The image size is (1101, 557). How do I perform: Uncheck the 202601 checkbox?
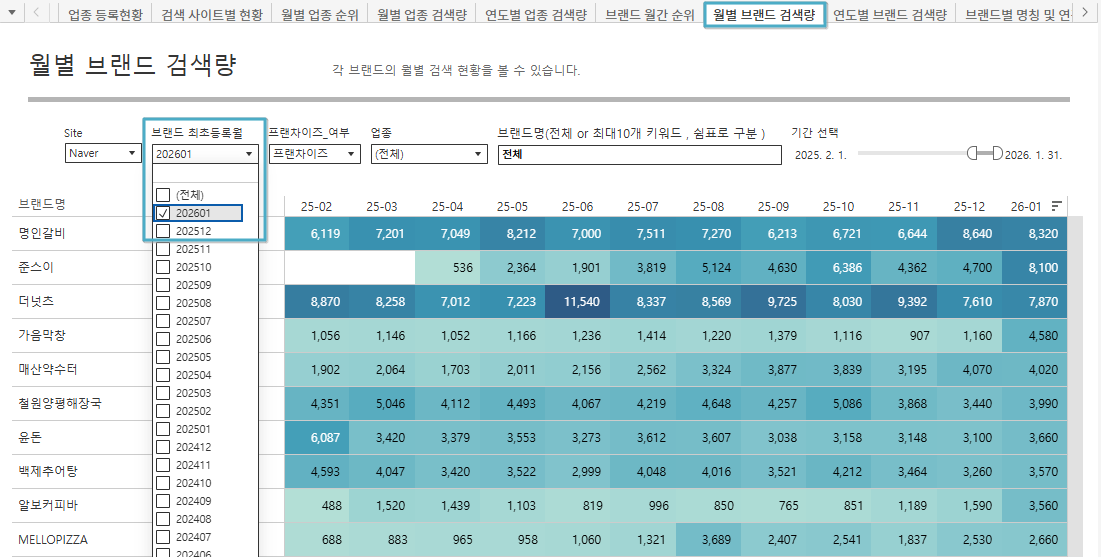[x=163, y=213]
